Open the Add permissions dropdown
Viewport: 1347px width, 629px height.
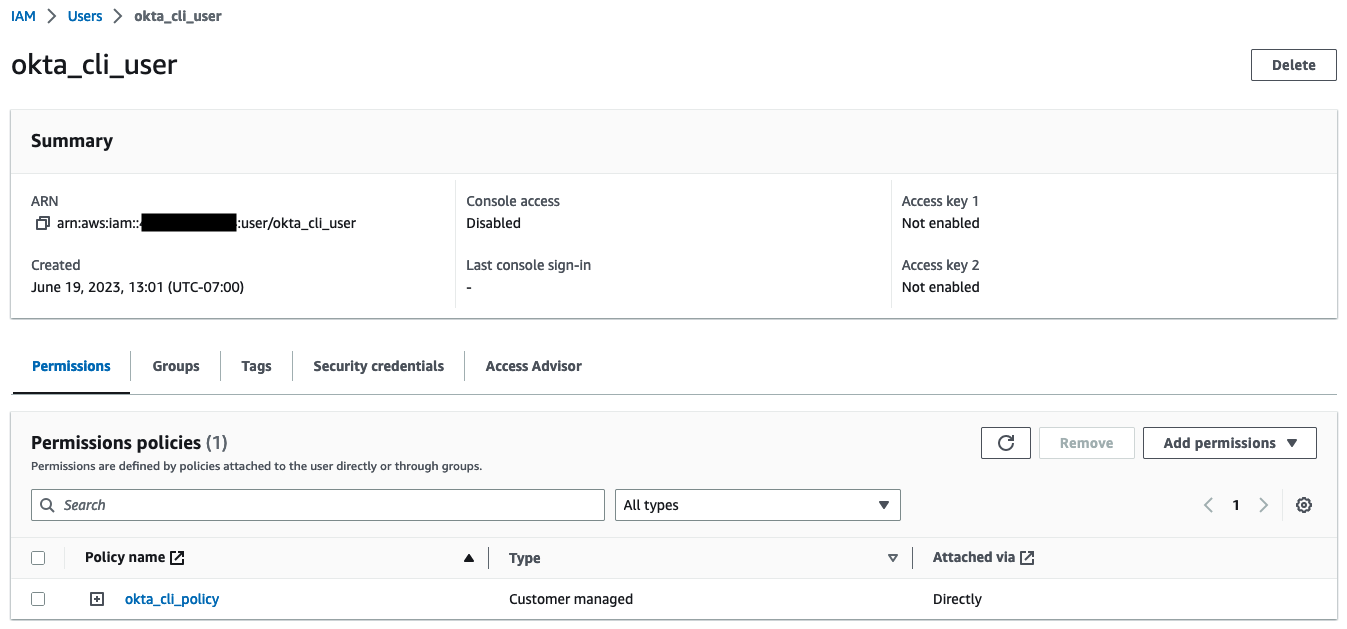coord(1229,443)
